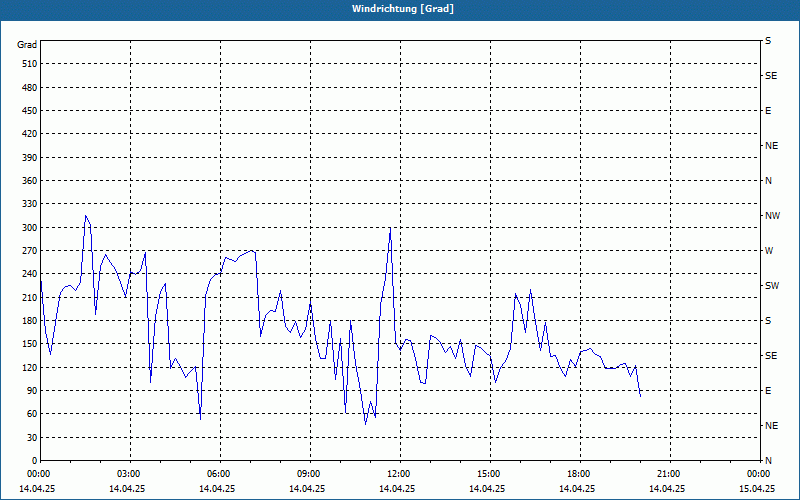800x500 pixels.
Task: Click the 420 y-axis value
Action: click(x=30, y=134)
